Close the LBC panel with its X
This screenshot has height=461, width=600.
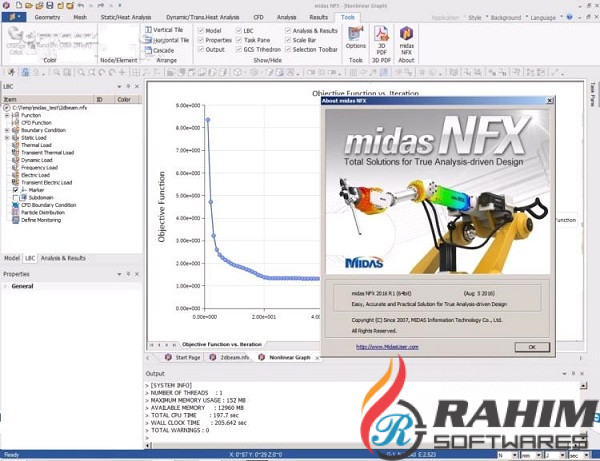pos(137,86)
